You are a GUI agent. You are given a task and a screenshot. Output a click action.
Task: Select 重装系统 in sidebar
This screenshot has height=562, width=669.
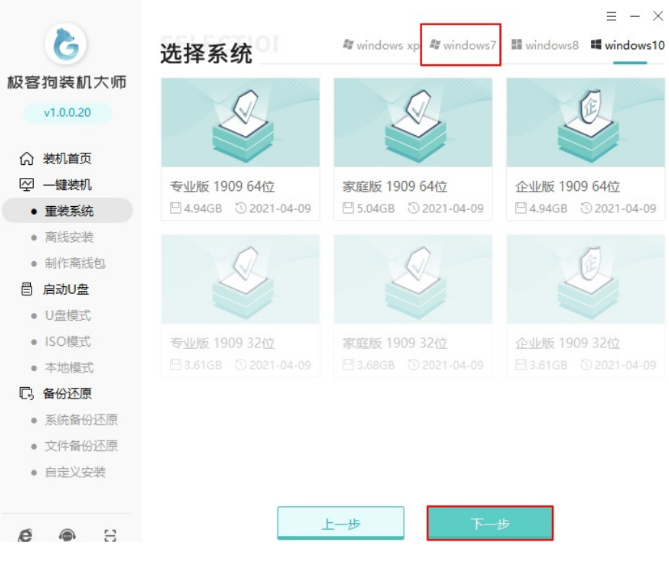(67, 210)
